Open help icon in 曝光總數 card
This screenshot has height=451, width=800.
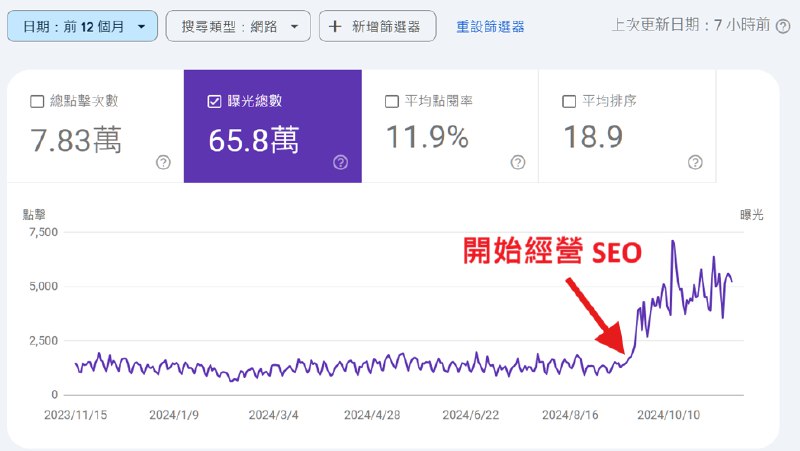click(x=340, y=162)
